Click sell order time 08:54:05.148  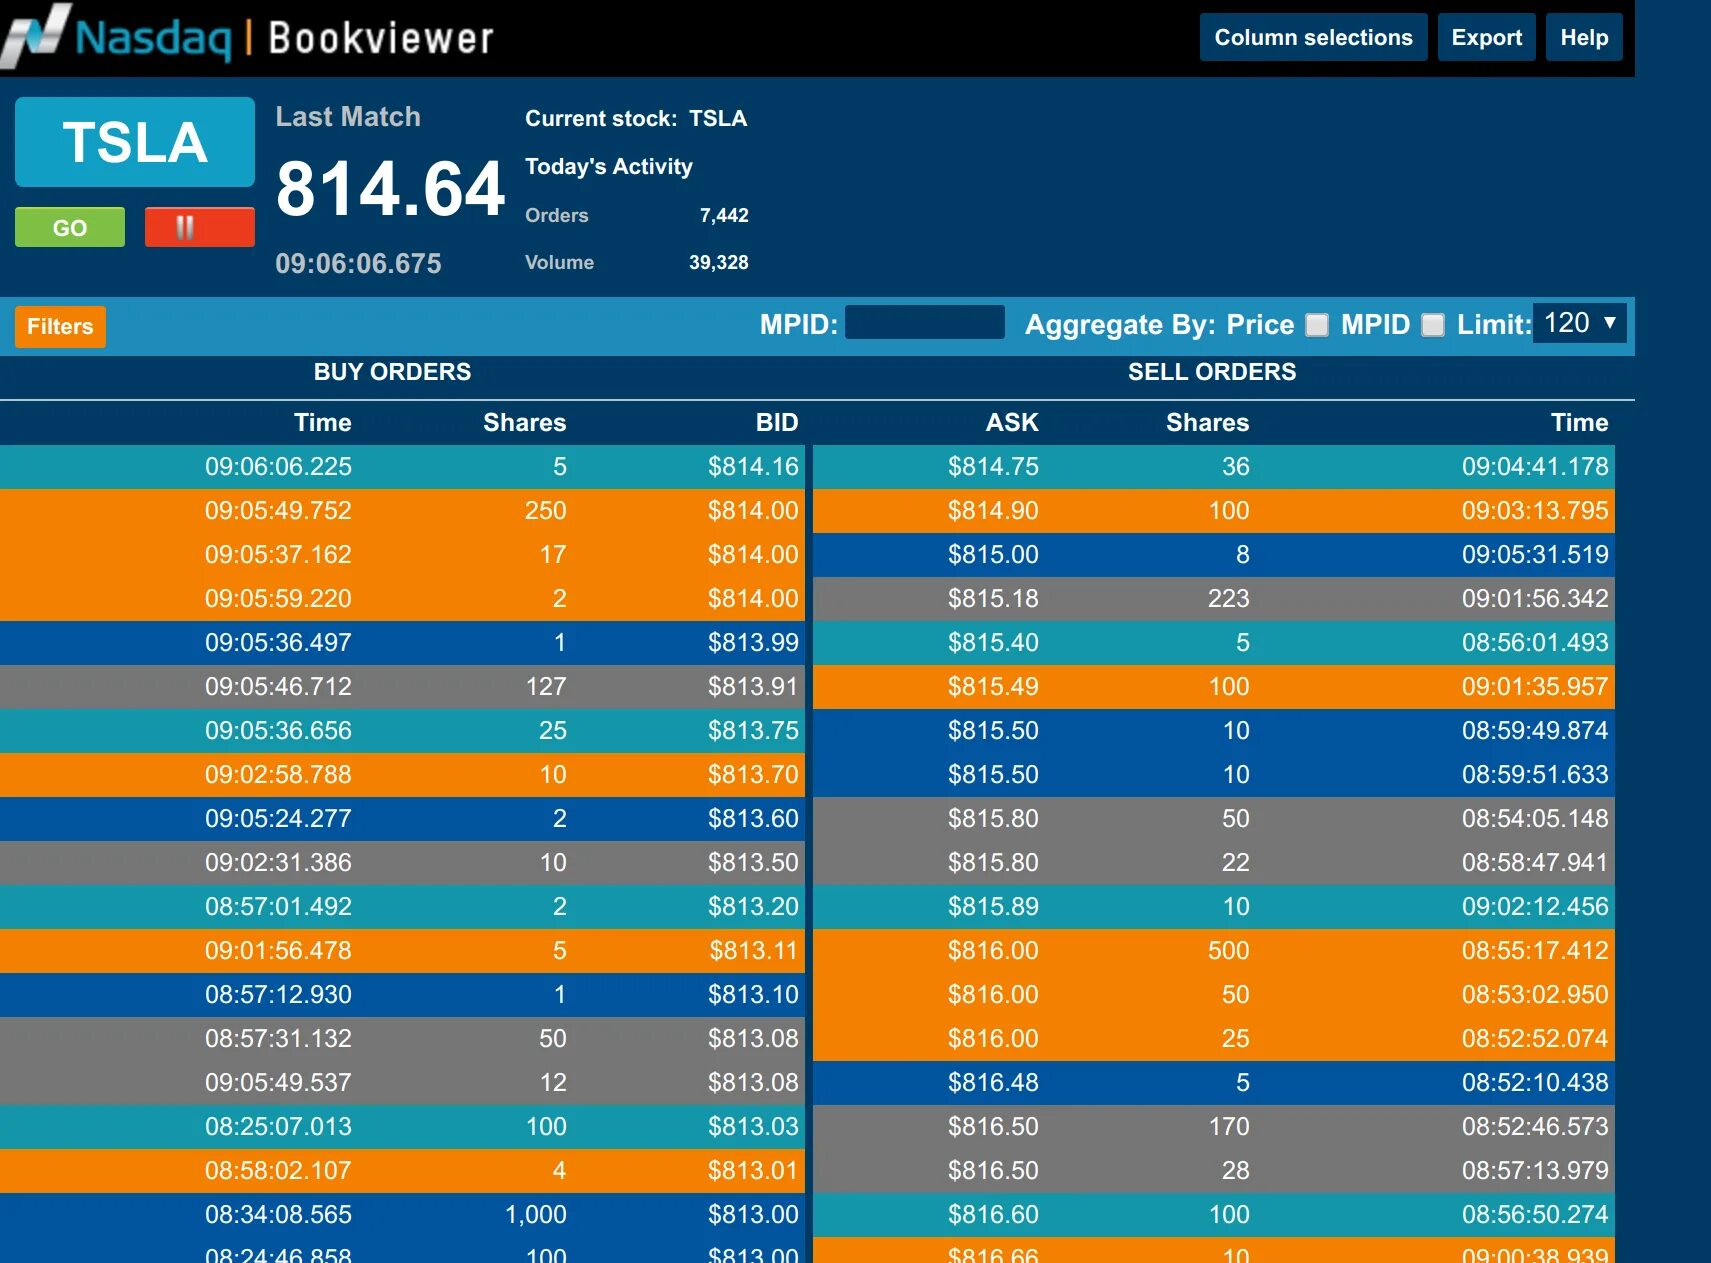tap(1535, 818)
